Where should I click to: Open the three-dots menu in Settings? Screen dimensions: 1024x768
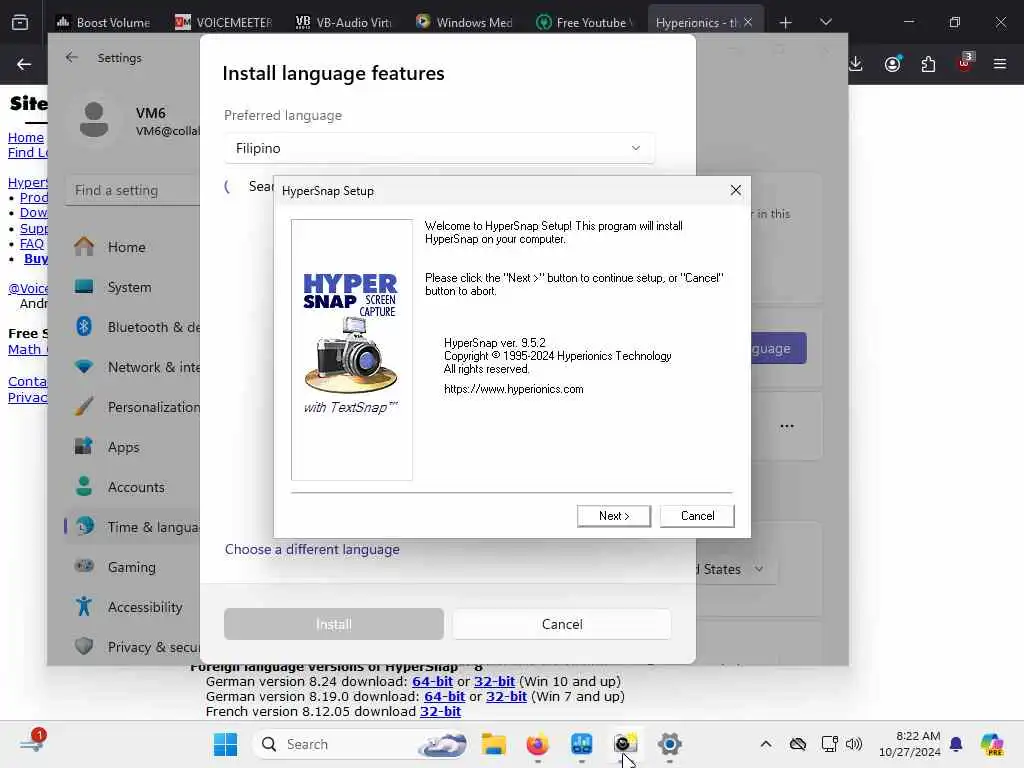pos(786,426)
